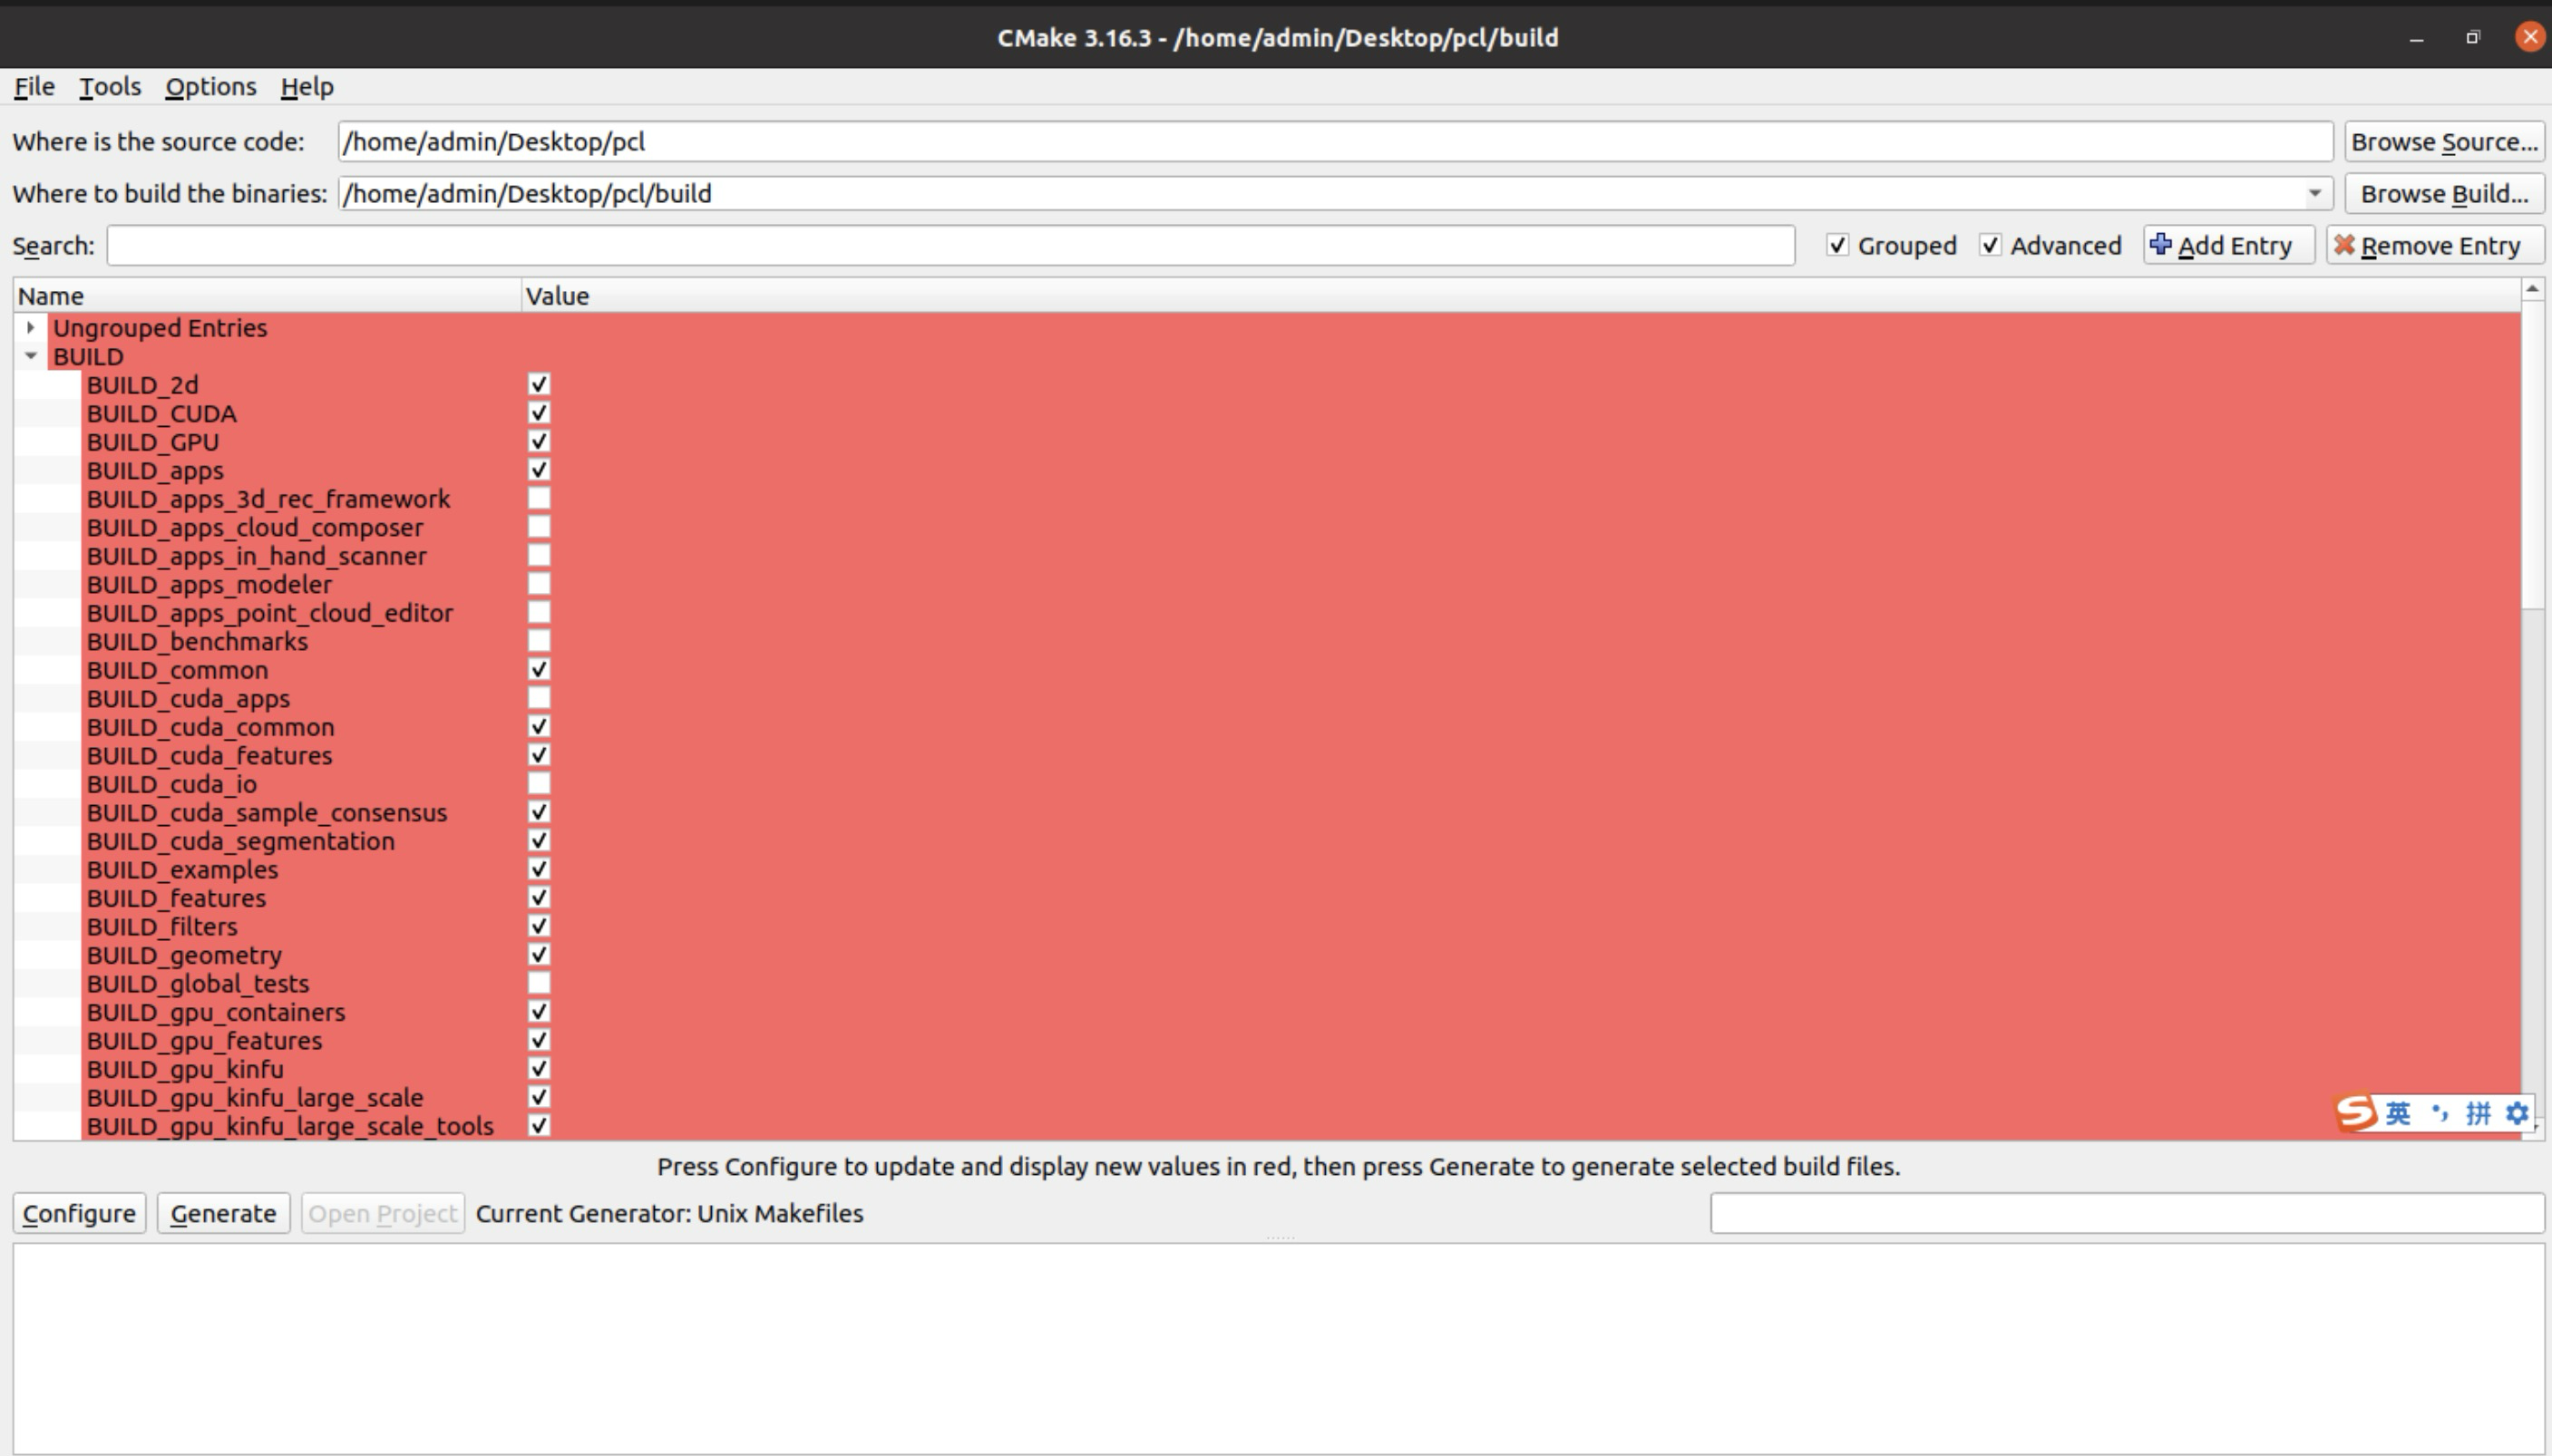The height and width of the screenshot is (1456, 2552).
Task: Expand the Ungrouped Entries group
Action: point(31,327)
